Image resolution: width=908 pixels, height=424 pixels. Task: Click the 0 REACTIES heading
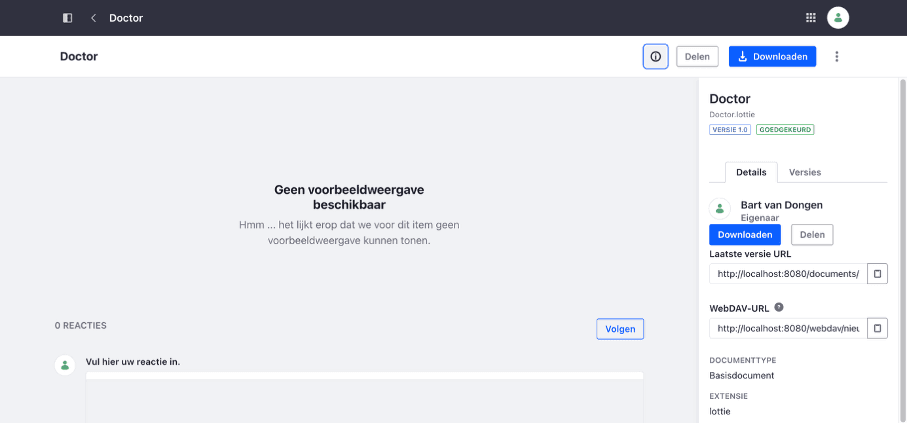[80, 326]
